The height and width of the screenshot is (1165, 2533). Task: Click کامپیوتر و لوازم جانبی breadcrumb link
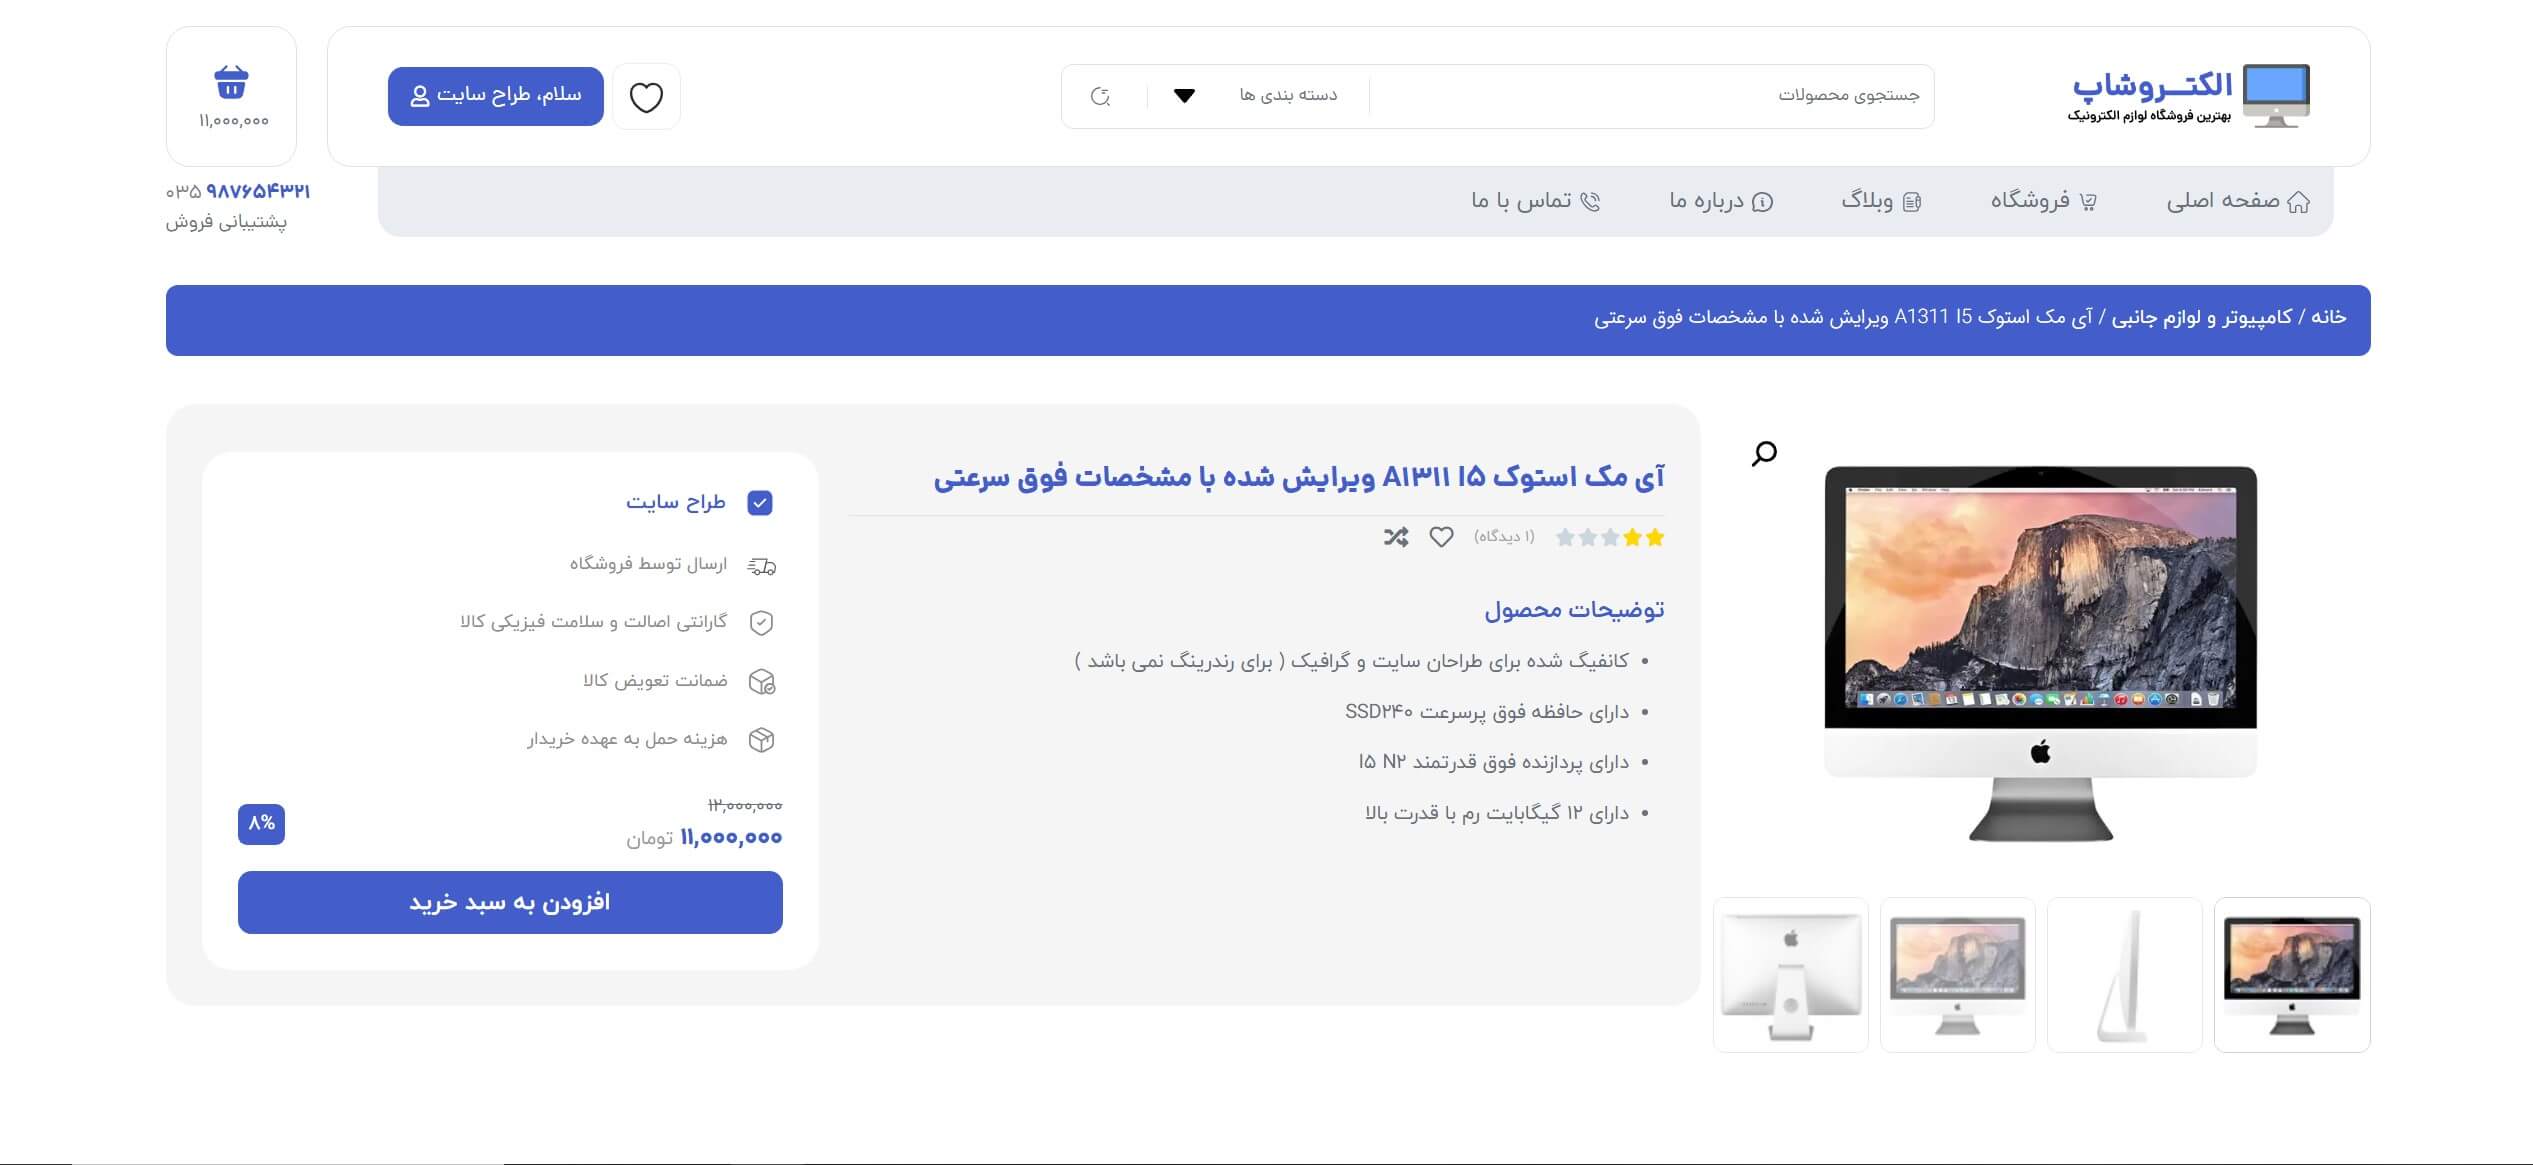pos(2201,317)
